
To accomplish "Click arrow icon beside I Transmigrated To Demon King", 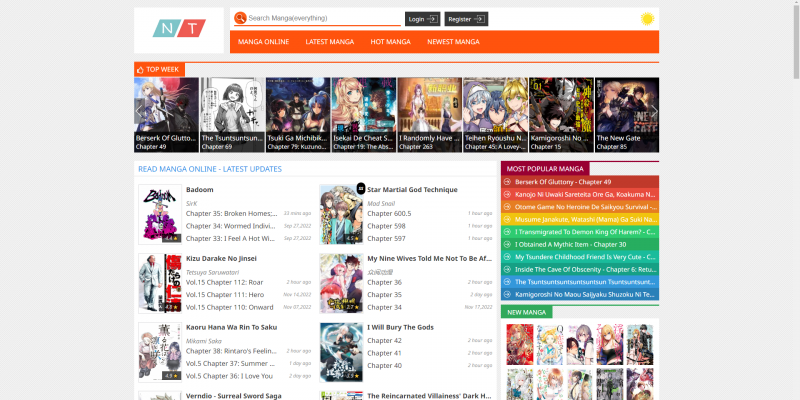I will pos(507,232).
